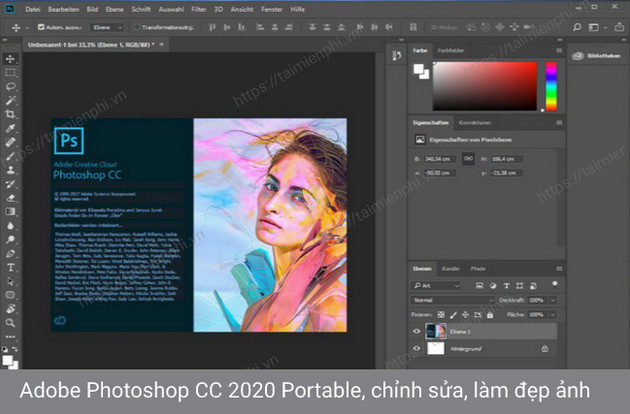
Task: Select the Move tool in toolbar
Action: tap(10, 59)
